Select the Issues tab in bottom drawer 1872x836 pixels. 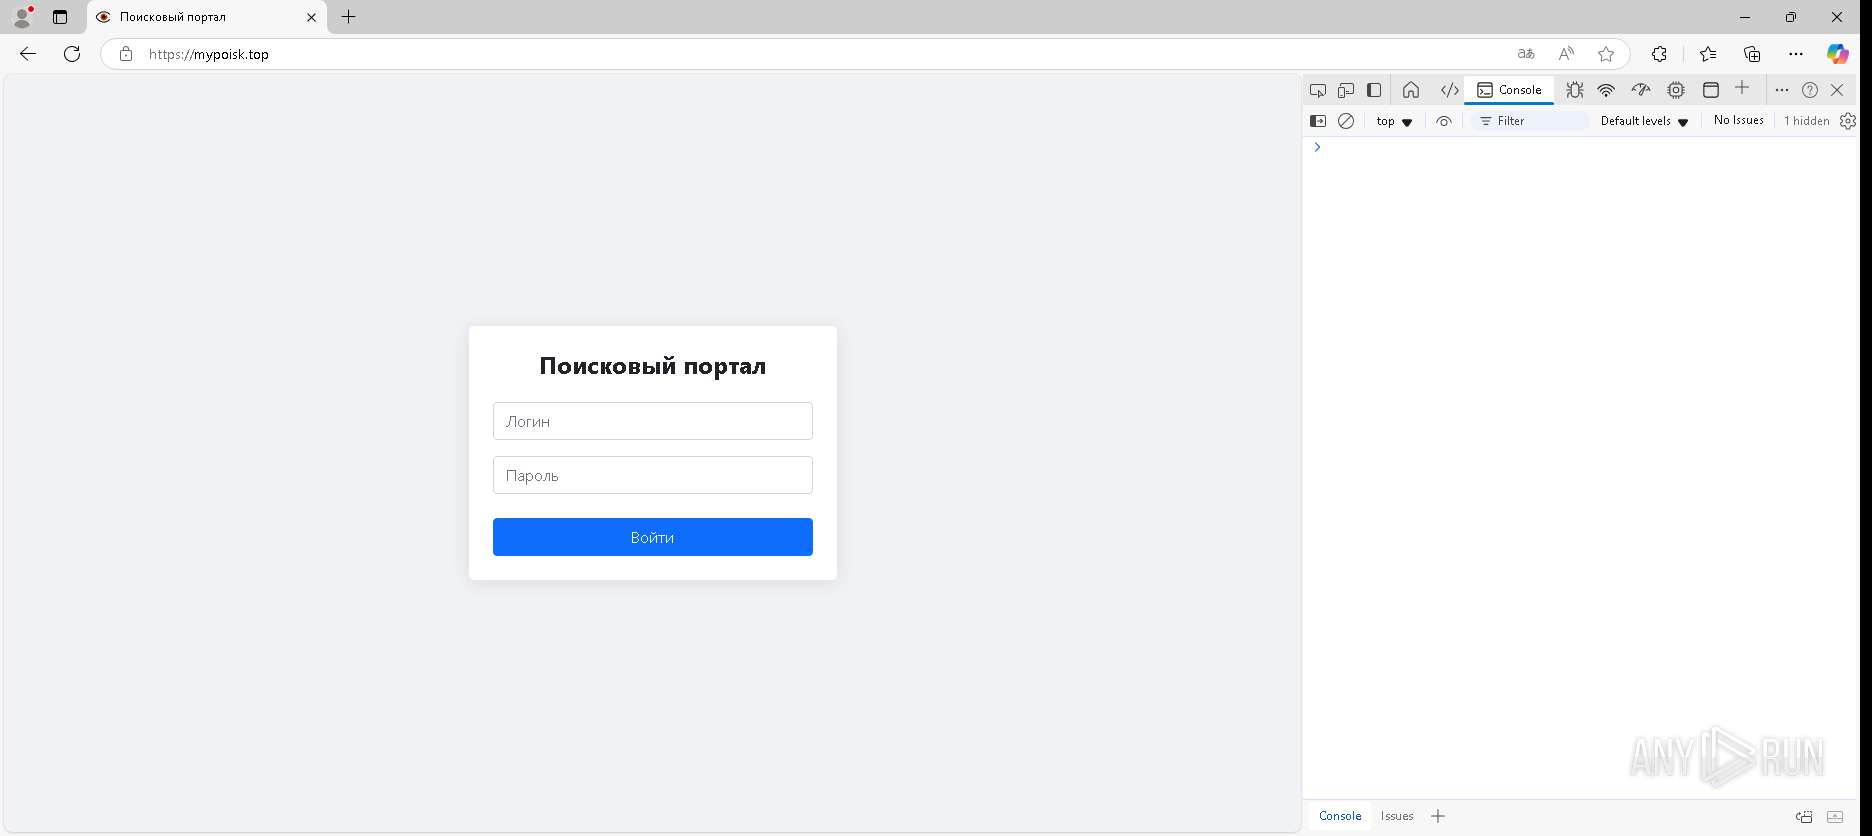[1397, 816]
